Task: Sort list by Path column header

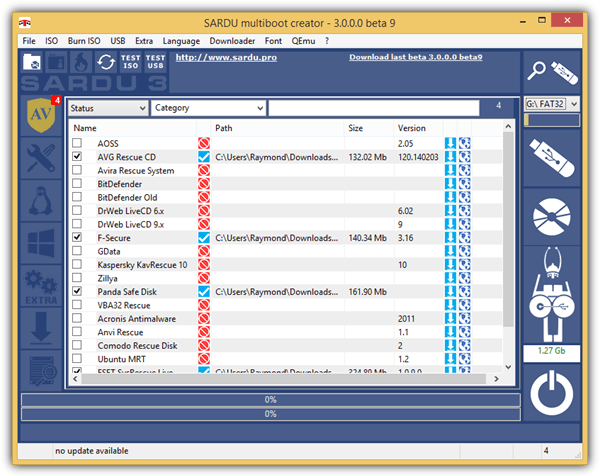Action: pyautogui.click(x=277, y=128)
